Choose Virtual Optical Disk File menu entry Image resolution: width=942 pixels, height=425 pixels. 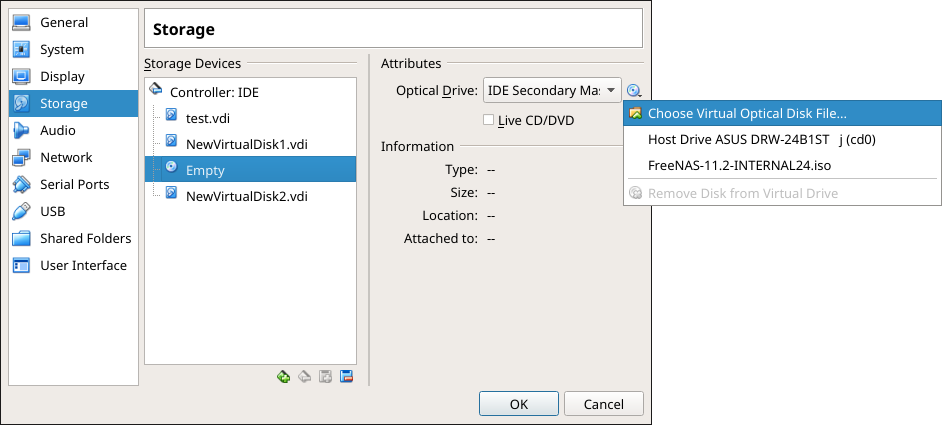point(746,114)
